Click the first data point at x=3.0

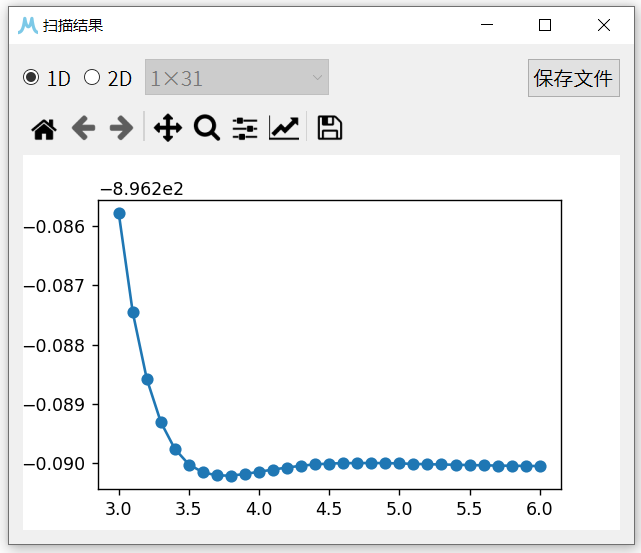point(119,213)
